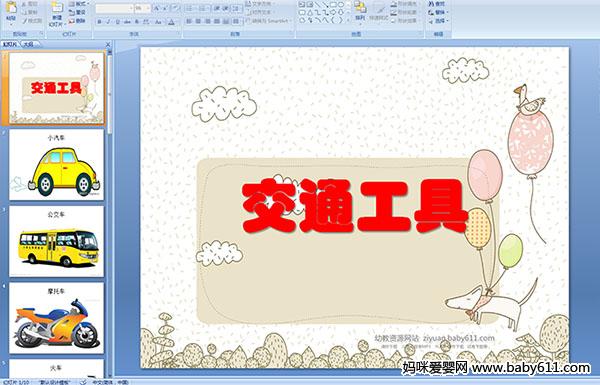The image size is (600, 385).
Task: Toggle Center text alignment
Action: point(198,21)
